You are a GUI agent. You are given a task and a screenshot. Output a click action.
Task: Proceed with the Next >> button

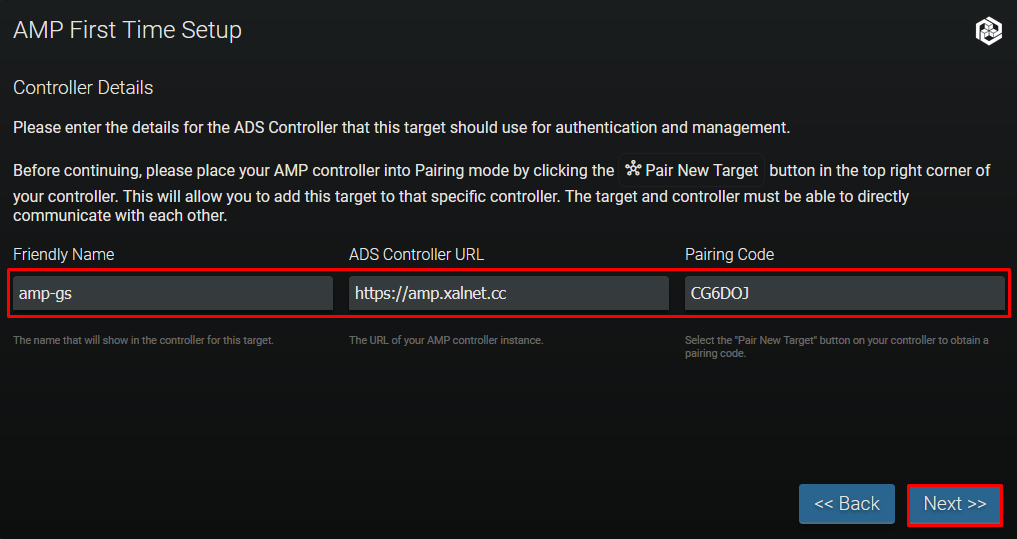pyautogui.click(x=954, y=504)
